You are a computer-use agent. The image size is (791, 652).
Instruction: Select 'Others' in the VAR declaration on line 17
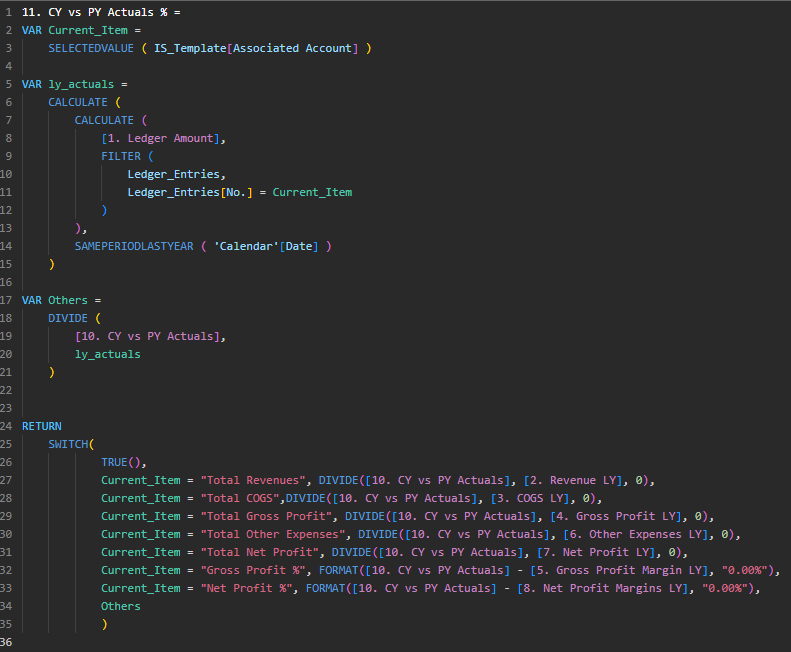[x=68, y=300]
